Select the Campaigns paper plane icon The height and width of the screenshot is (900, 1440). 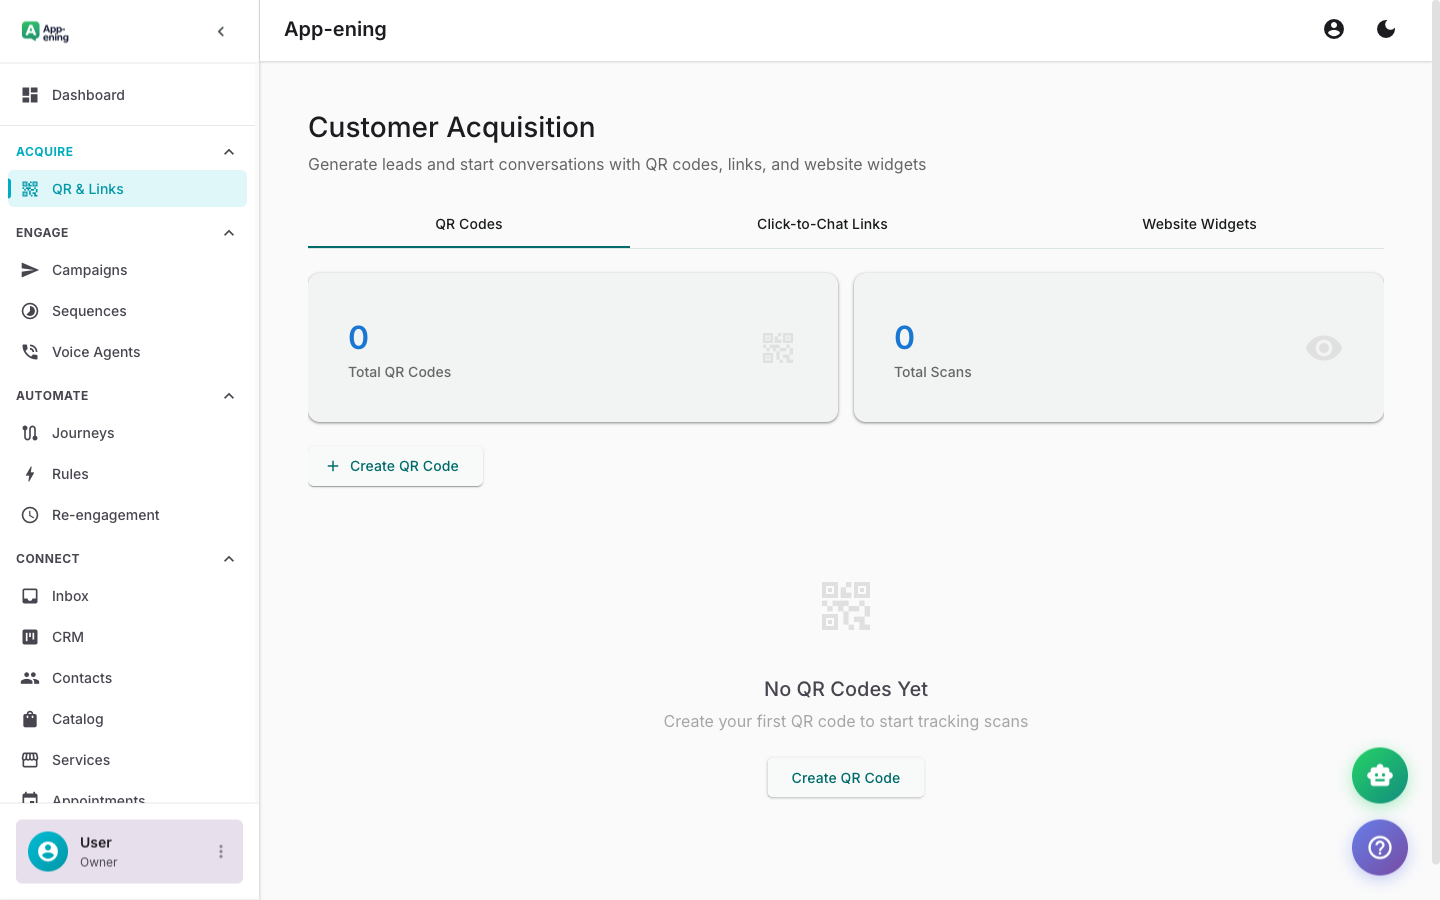point(30,269)
